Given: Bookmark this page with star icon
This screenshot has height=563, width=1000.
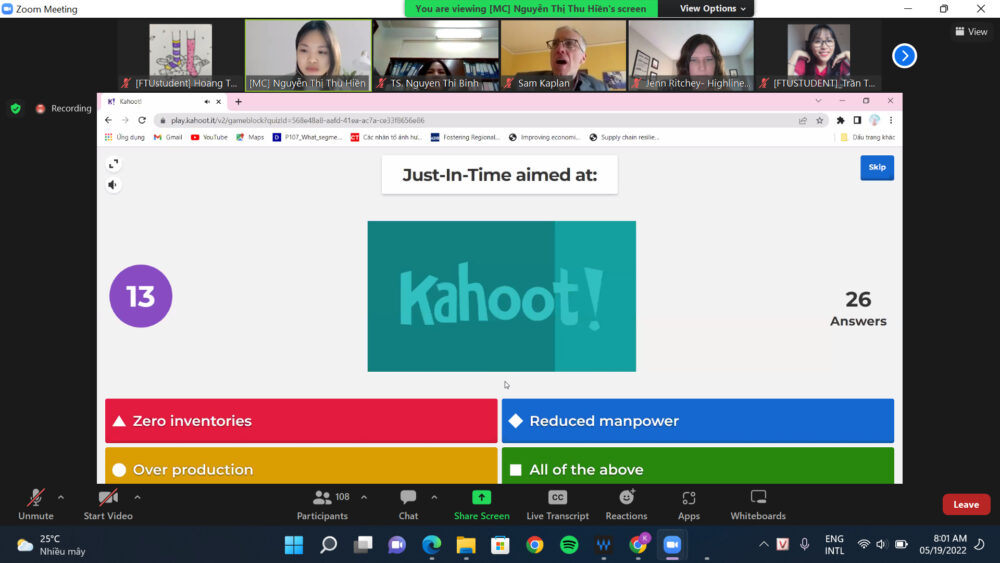Looking at the screenshot, I should pos(820,120).
